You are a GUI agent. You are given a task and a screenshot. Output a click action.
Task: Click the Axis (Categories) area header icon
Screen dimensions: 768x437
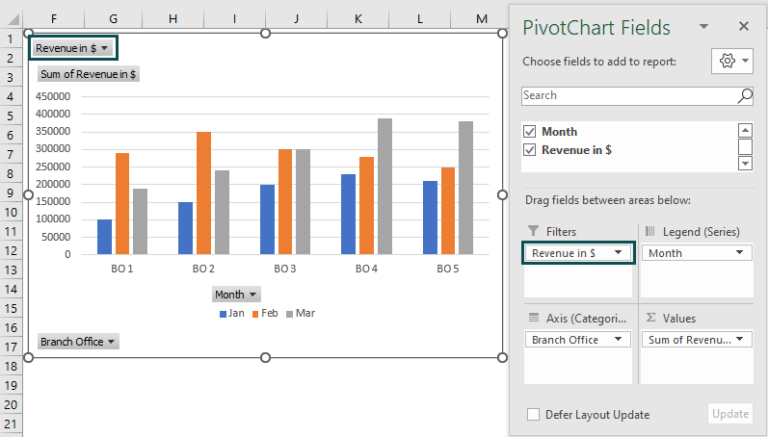[x=534, y=317]
